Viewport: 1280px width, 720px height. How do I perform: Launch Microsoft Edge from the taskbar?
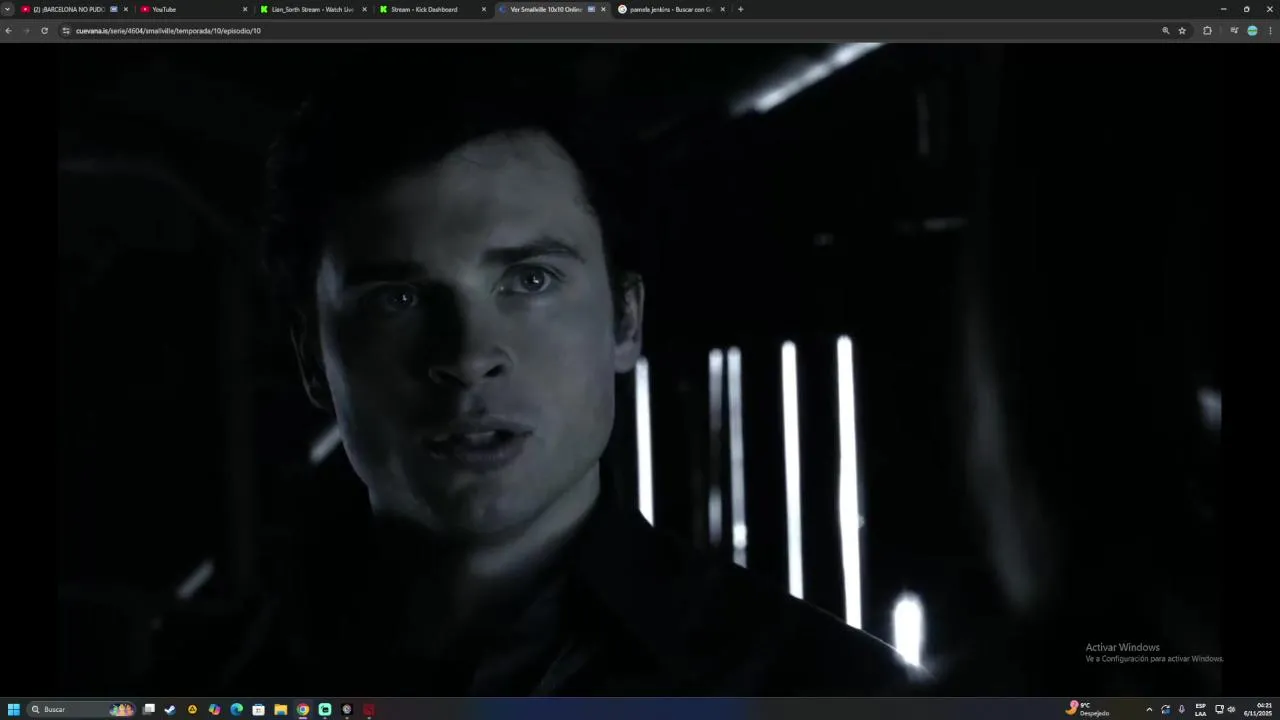coord(236,709)
